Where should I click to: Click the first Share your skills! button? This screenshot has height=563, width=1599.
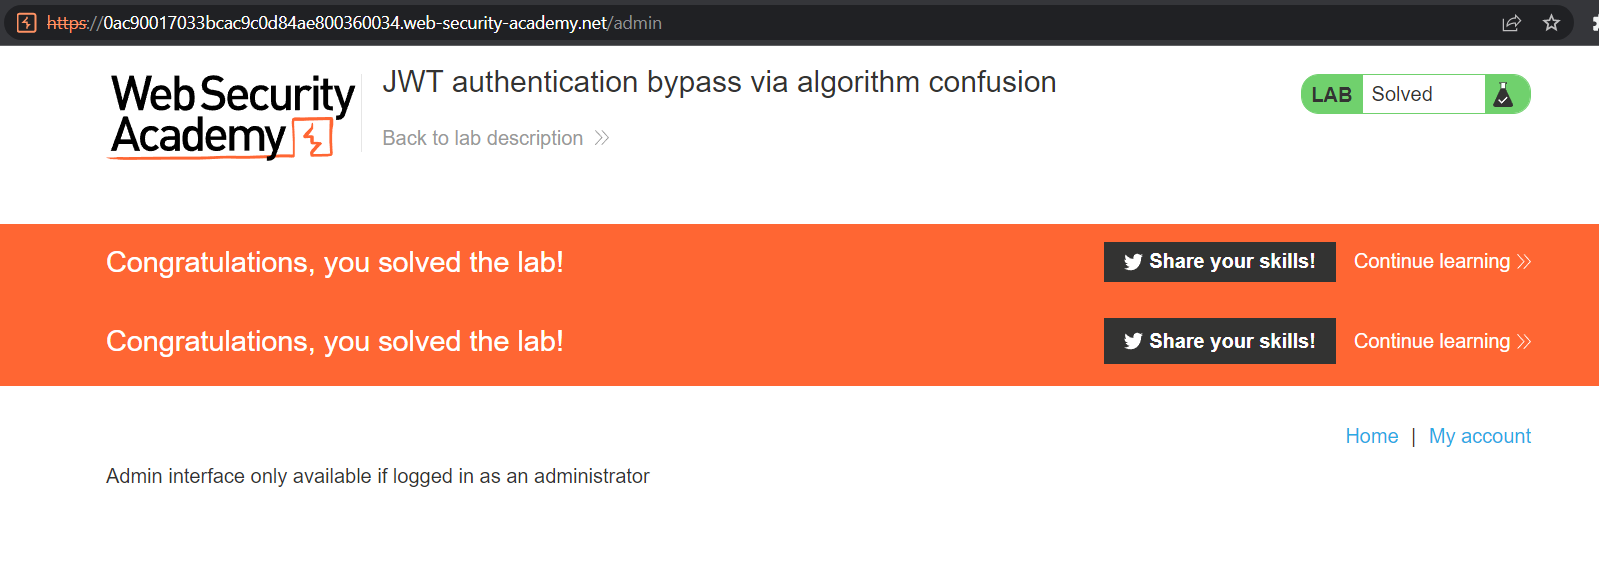click(x=1220, y=262)
